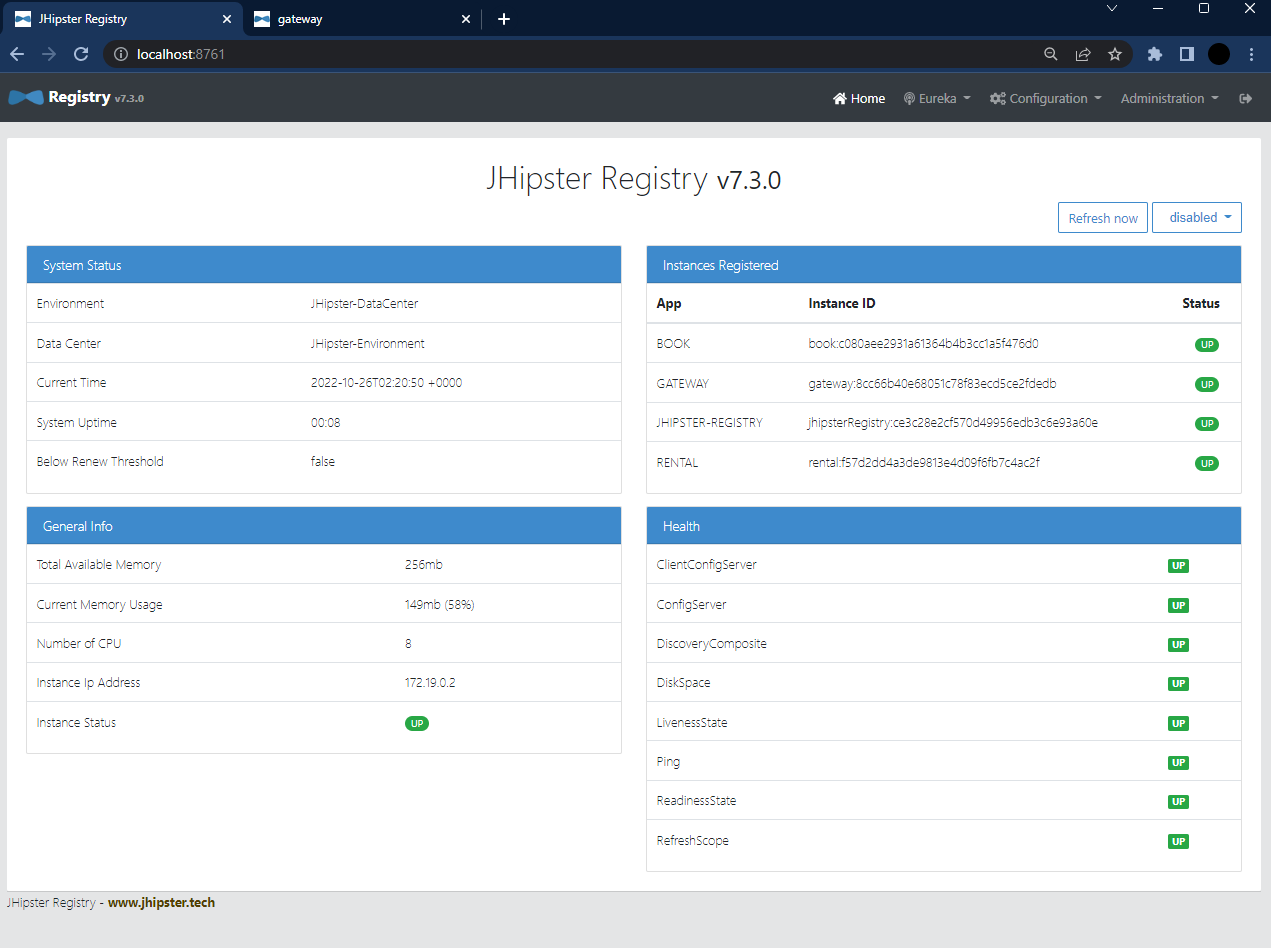This screenshot has height=948, width=1271.
Task: Click the UP badge for GATEWAY
Action: click(1207, 384)
